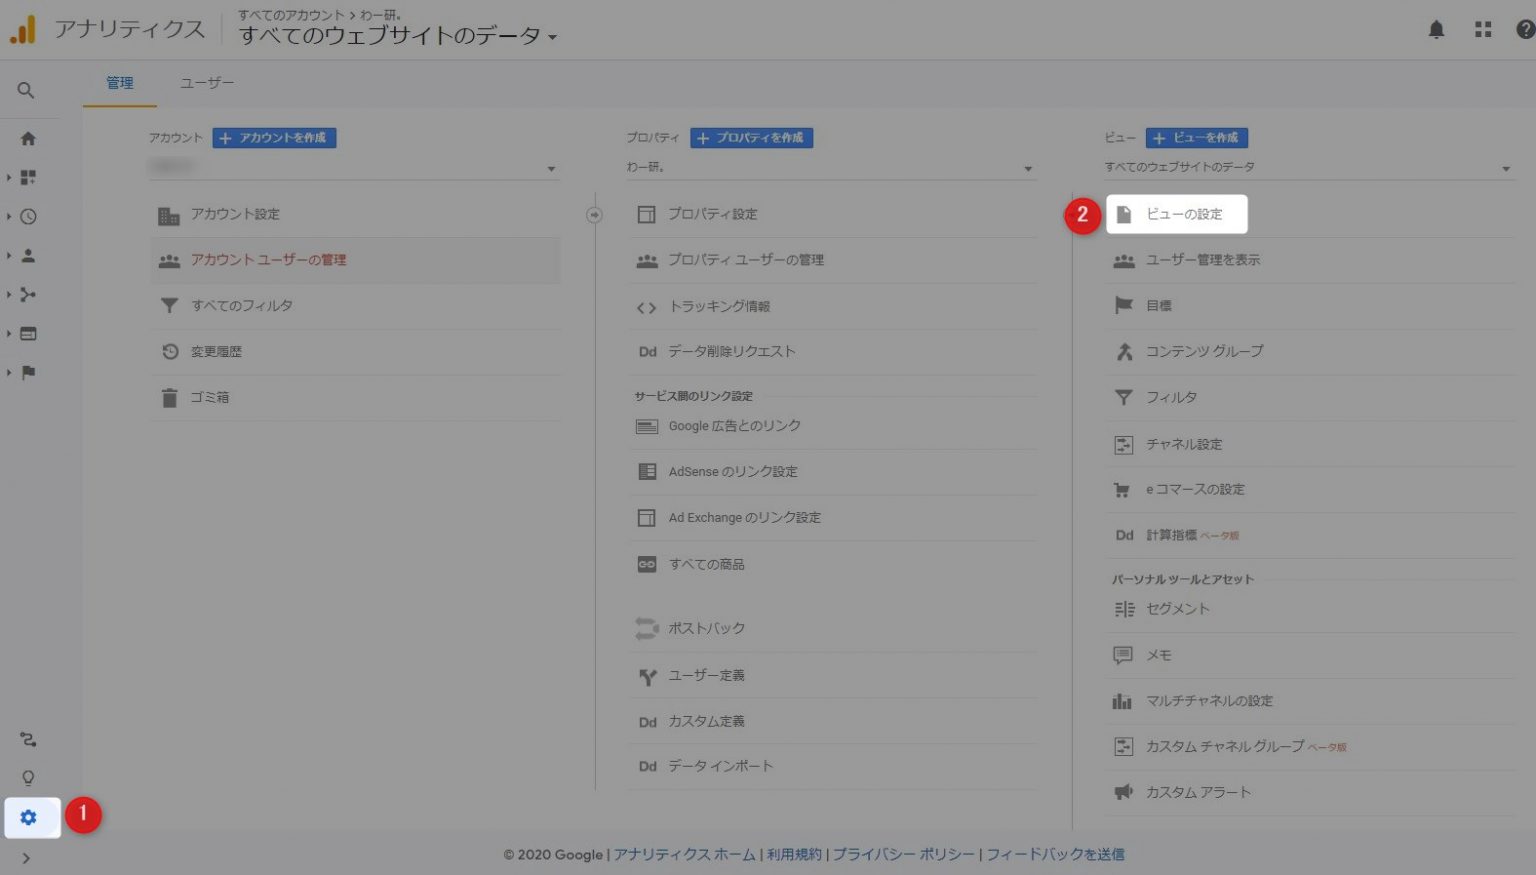The width and height of the screenshot is (1536, 875).
Task: Open the audience person icon in sidebar
Action: pos(28,256)
